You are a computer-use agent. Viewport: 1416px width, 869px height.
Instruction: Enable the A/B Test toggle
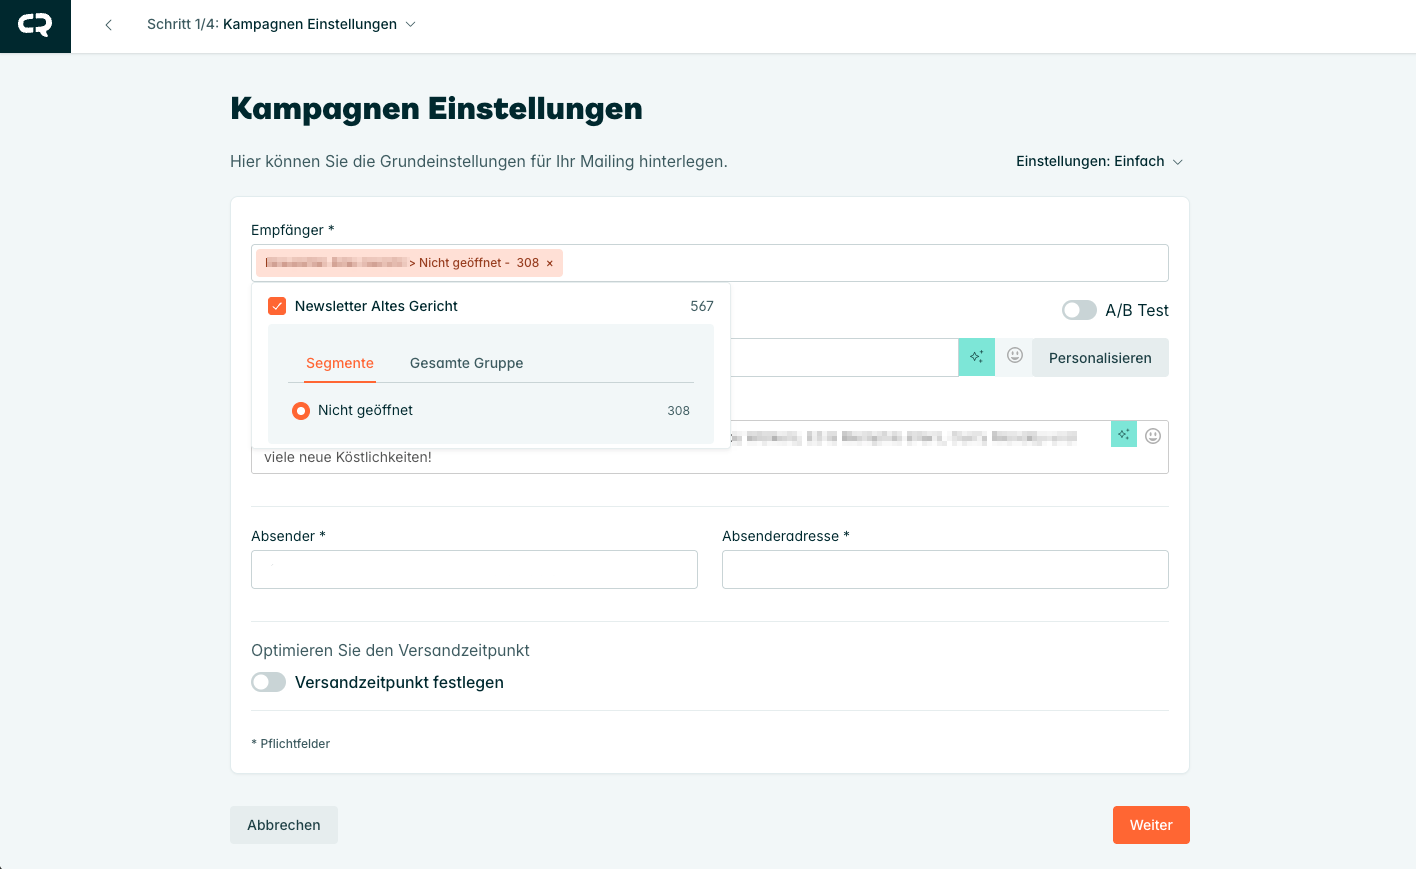(1079, 310)
